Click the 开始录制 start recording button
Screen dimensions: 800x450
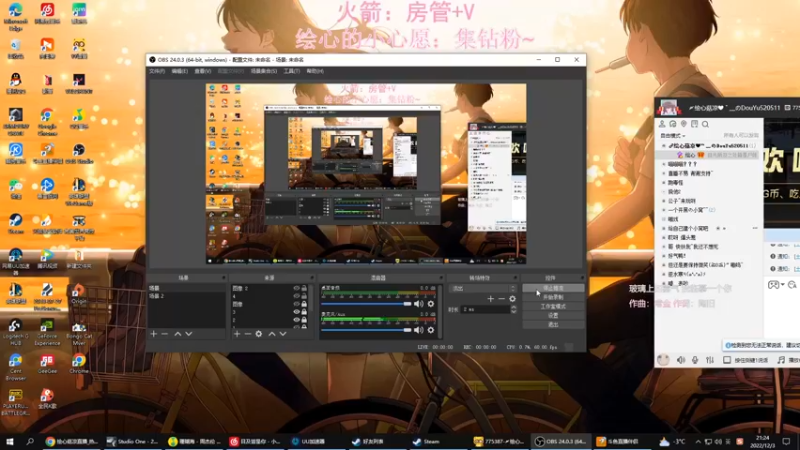[x=553, y=297]
